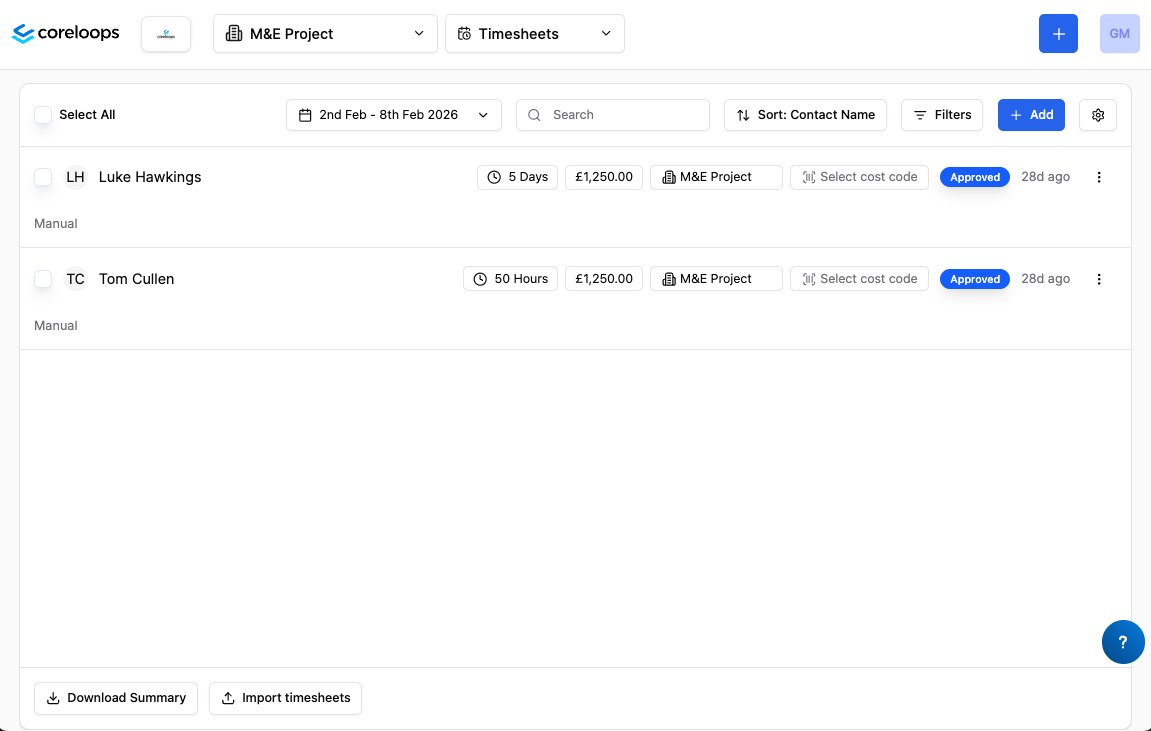Open the settings gear icon
Image resolution: width=1151 pixels, height=731 pixels.
(x=1098, y=115)
